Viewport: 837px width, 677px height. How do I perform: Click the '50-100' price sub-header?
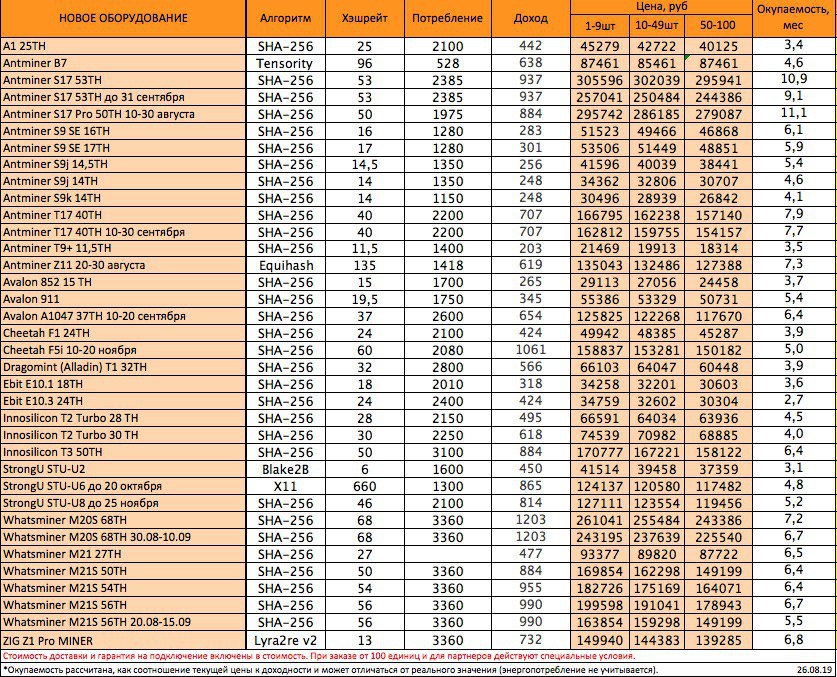click(718, 26)
